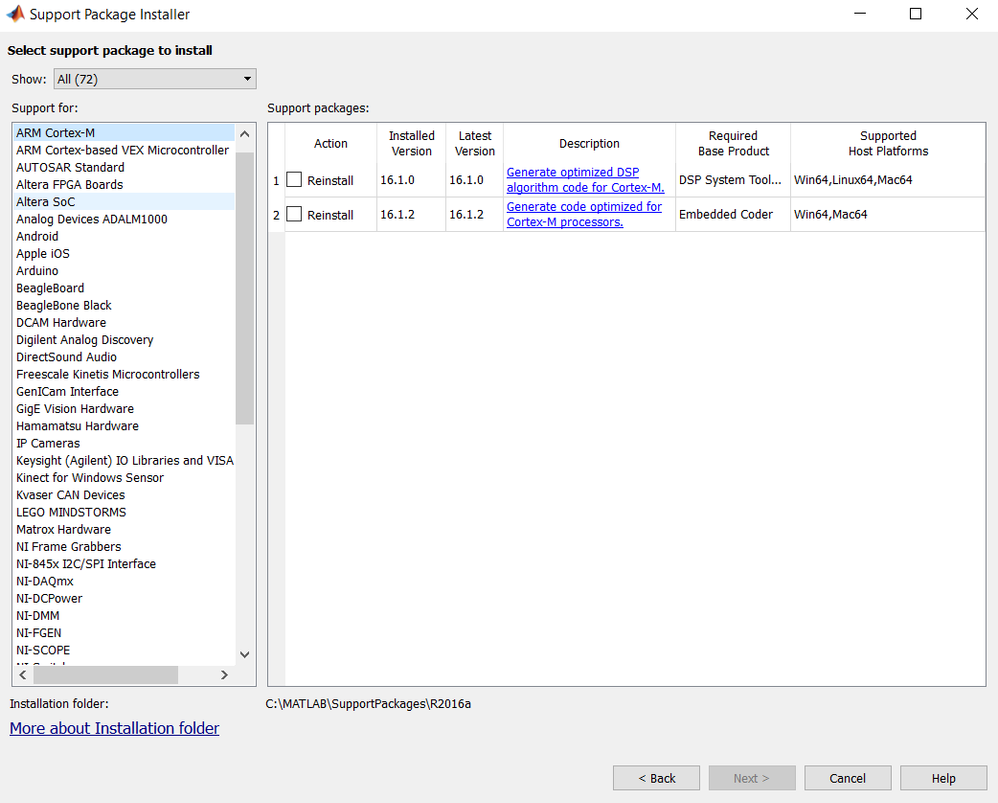Select AUTOSAR Standard in the list
This screenshot has height=803, width=998.
[x=124, y=167]
